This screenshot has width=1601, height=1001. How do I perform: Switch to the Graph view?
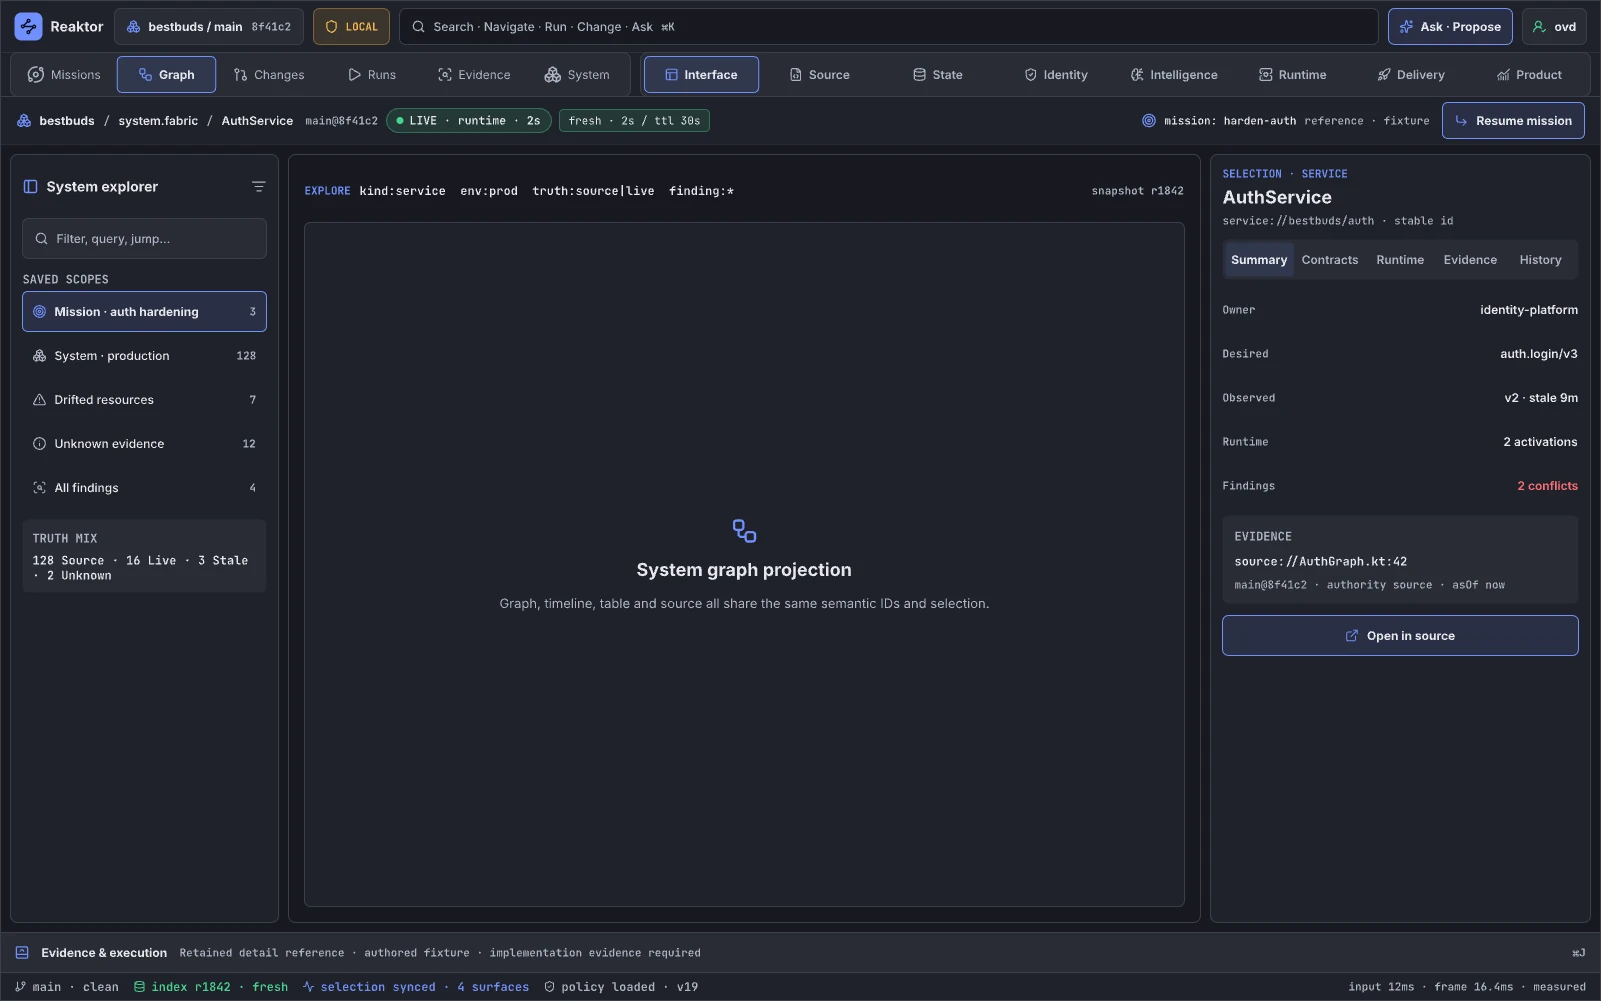coord(166,75)
